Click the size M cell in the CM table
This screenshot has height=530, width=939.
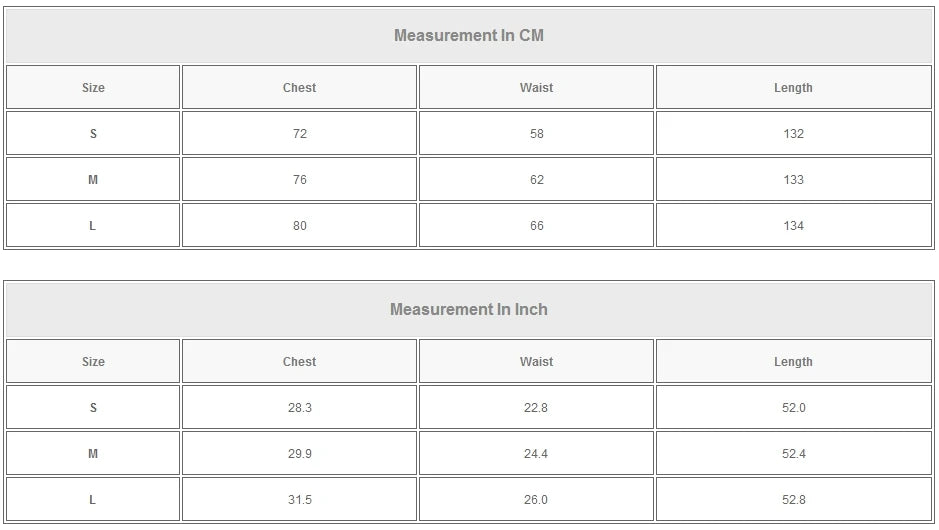(93, 180)
